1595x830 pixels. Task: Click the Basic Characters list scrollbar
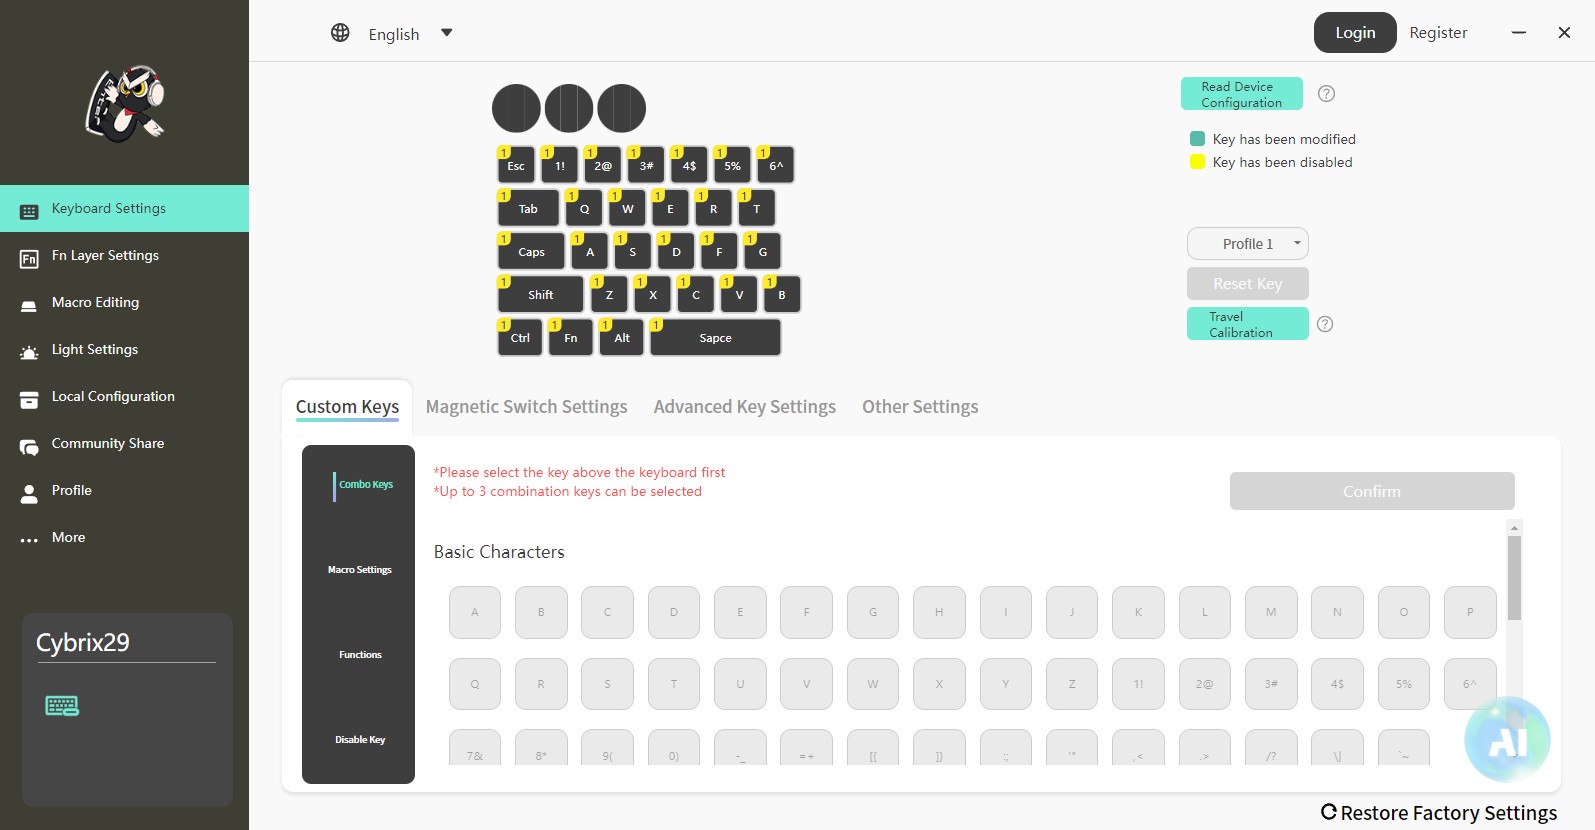point(1514,578)
